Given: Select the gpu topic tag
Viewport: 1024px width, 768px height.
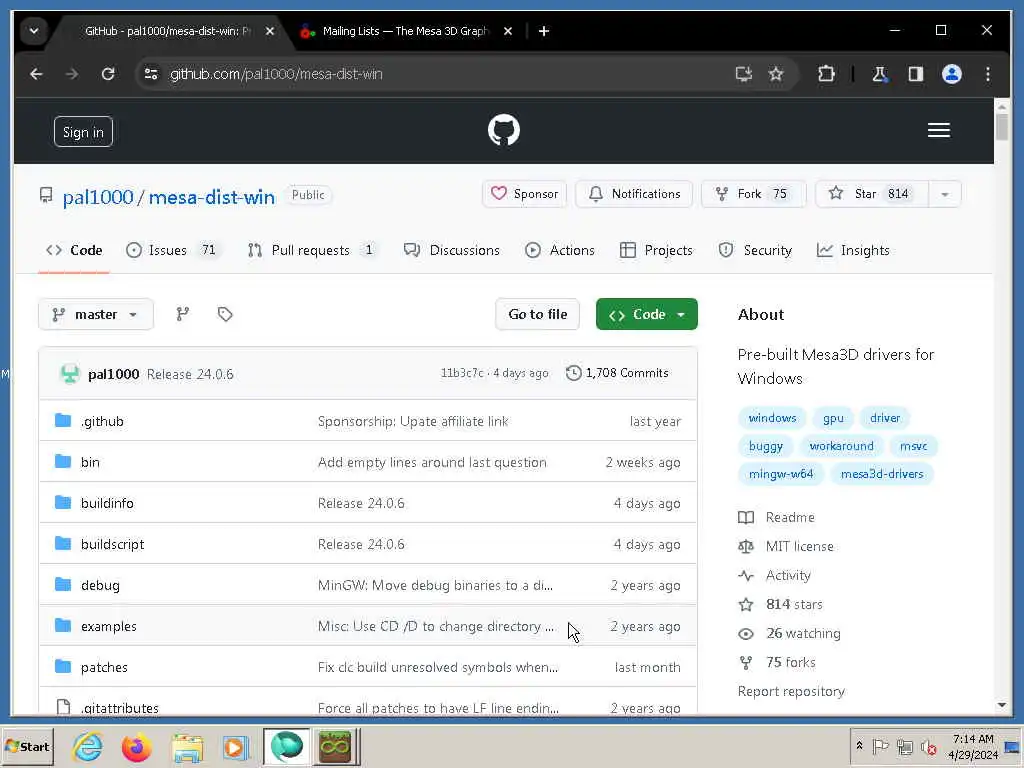Looking at the screenshot, I should coord(833,418).
